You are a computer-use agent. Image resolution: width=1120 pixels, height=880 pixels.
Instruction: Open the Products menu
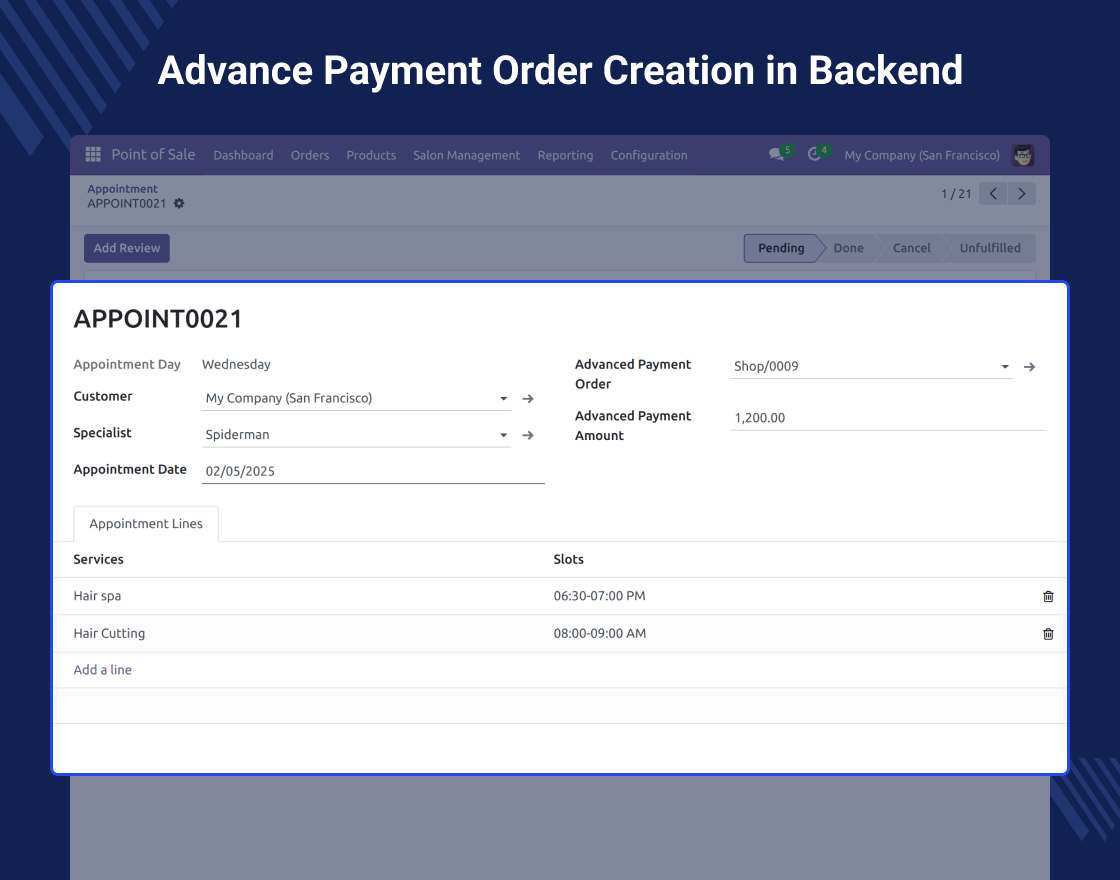(x=371, y=155)
